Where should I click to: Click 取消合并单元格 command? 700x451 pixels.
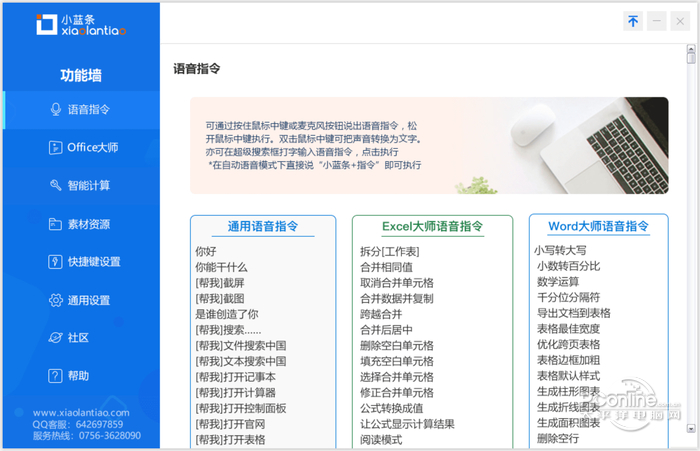(397, 283)
